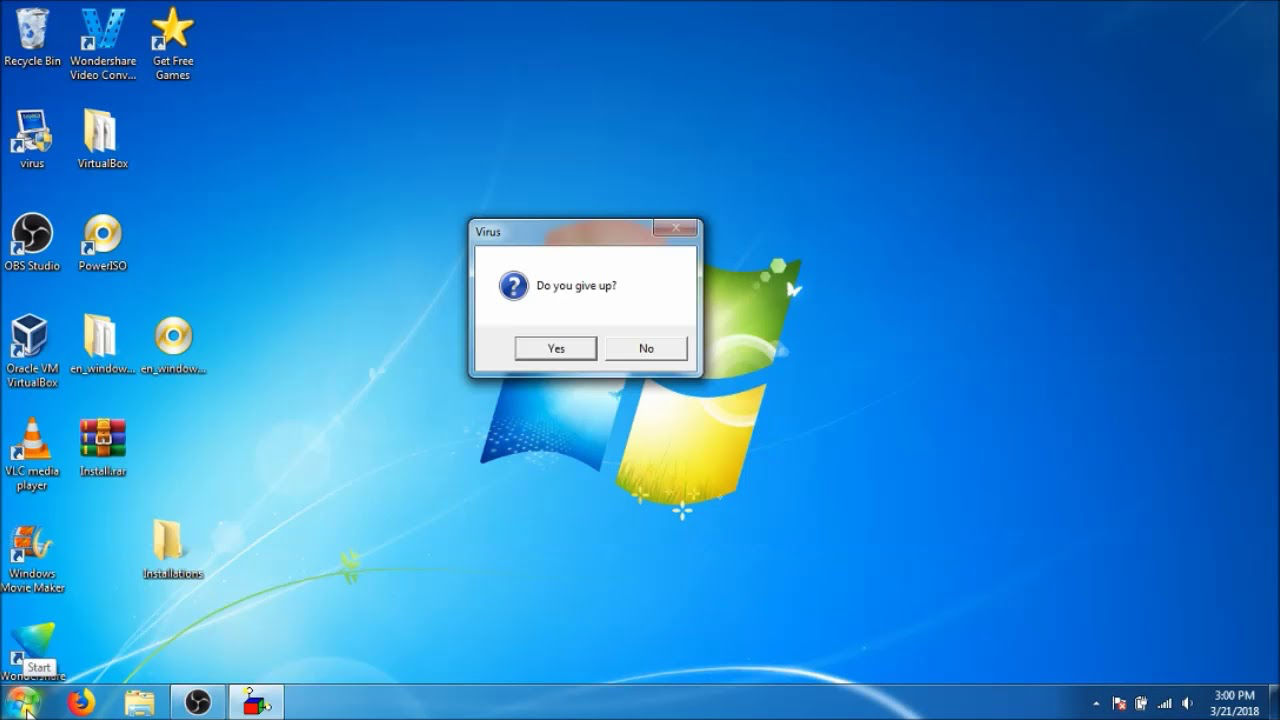The image size is (1280, 720).
Task: Select the Windows Movie Maker shortcut
Action: (32, 557)
